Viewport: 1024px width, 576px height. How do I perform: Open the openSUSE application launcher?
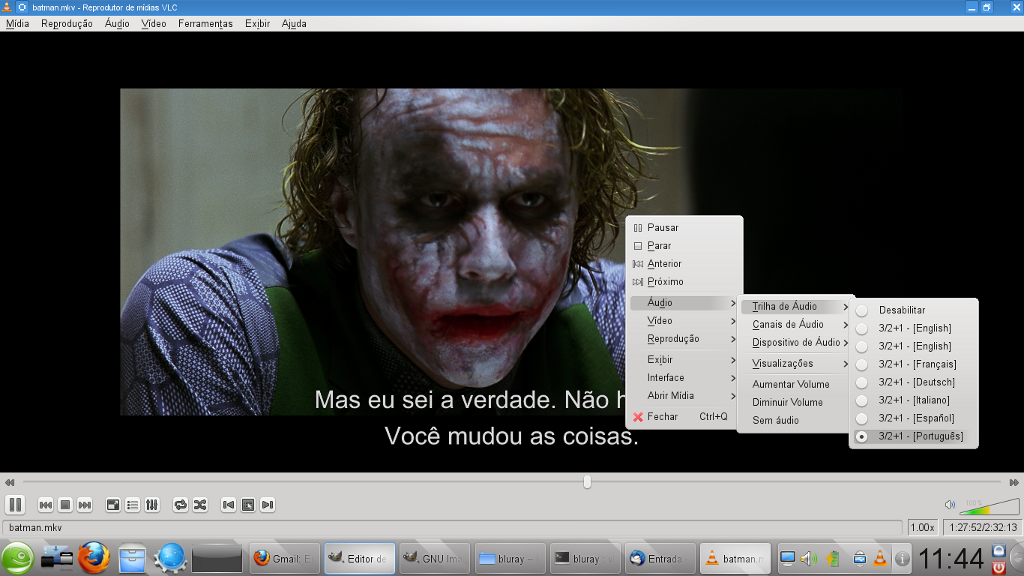coord(18,558)
